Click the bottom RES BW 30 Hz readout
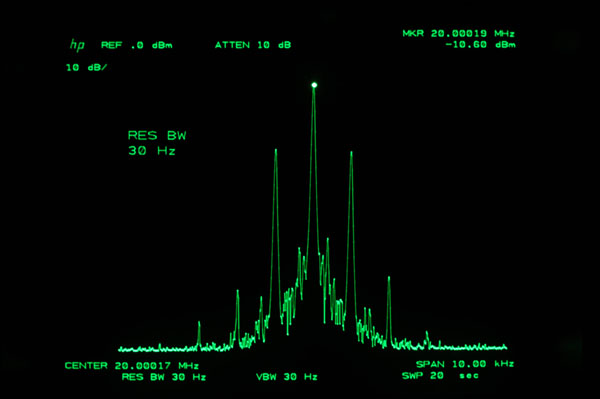The width and height of the screenshot is (600, 399). click(164, 377)
